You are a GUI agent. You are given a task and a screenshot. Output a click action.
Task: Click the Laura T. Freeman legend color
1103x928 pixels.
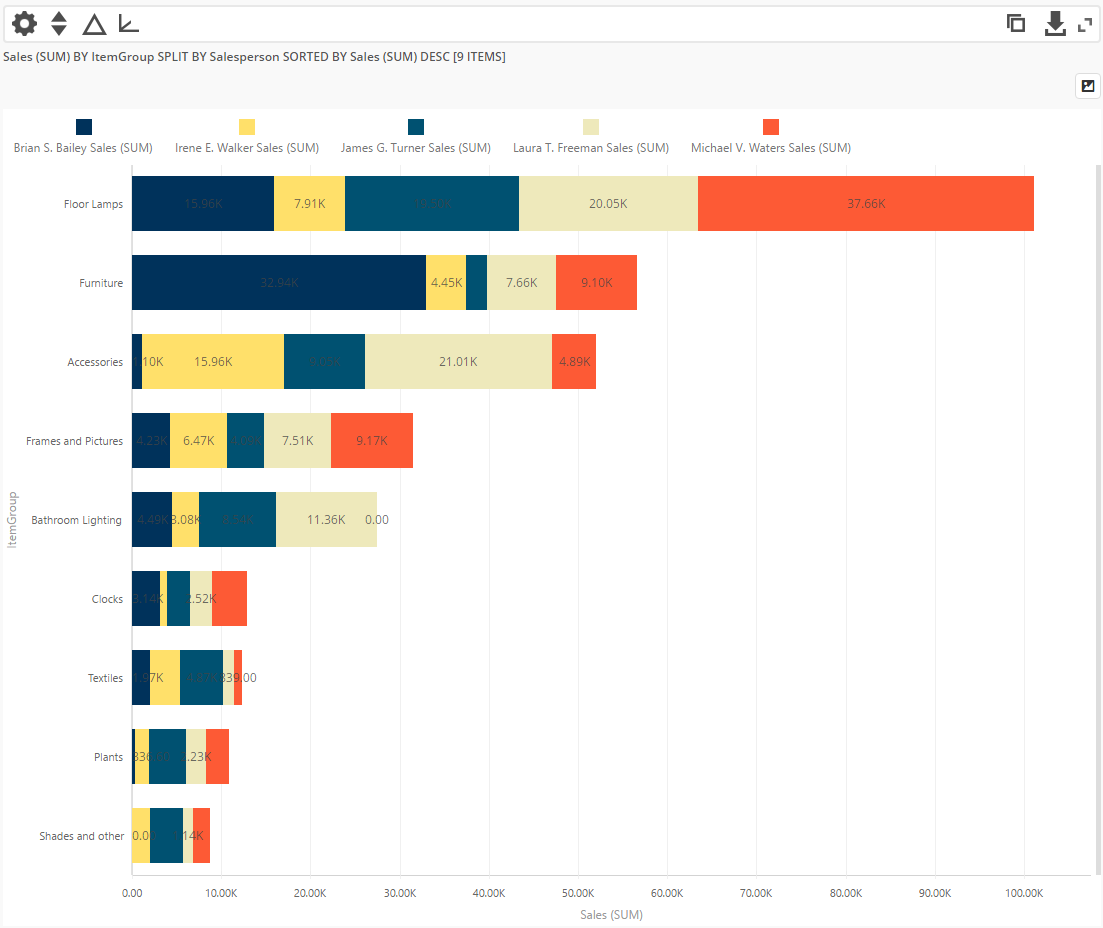coord(591,127)
